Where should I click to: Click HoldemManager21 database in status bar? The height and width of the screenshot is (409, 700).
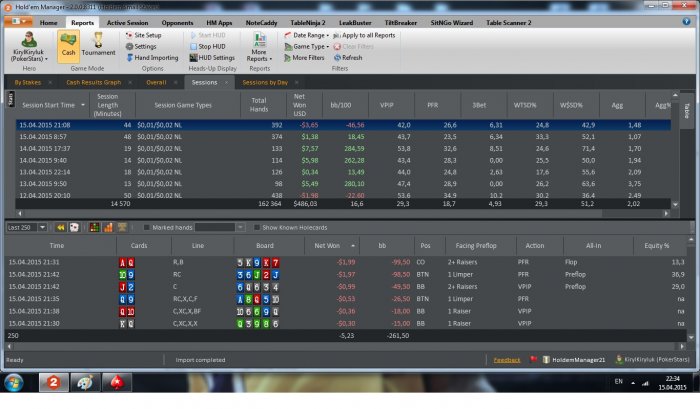[x=574, y=360]
